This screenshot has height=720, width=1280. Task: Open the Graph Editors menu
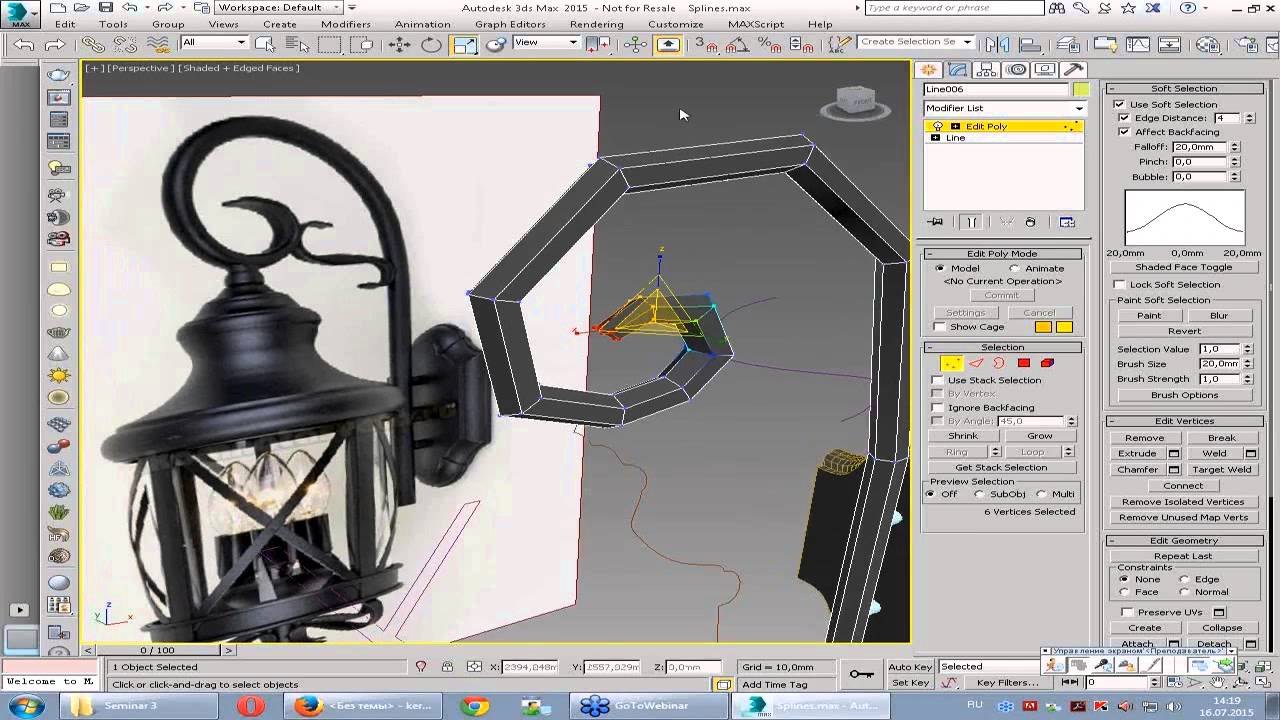coord(510,24)
